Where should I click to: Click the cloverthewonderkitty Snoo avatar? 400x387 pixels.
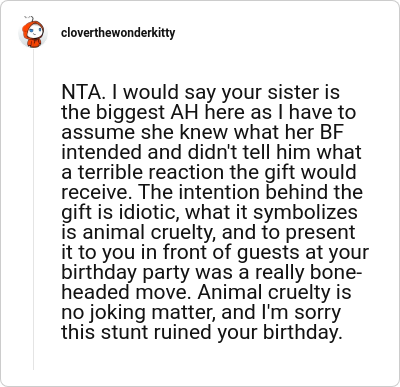tap(33, 33)
